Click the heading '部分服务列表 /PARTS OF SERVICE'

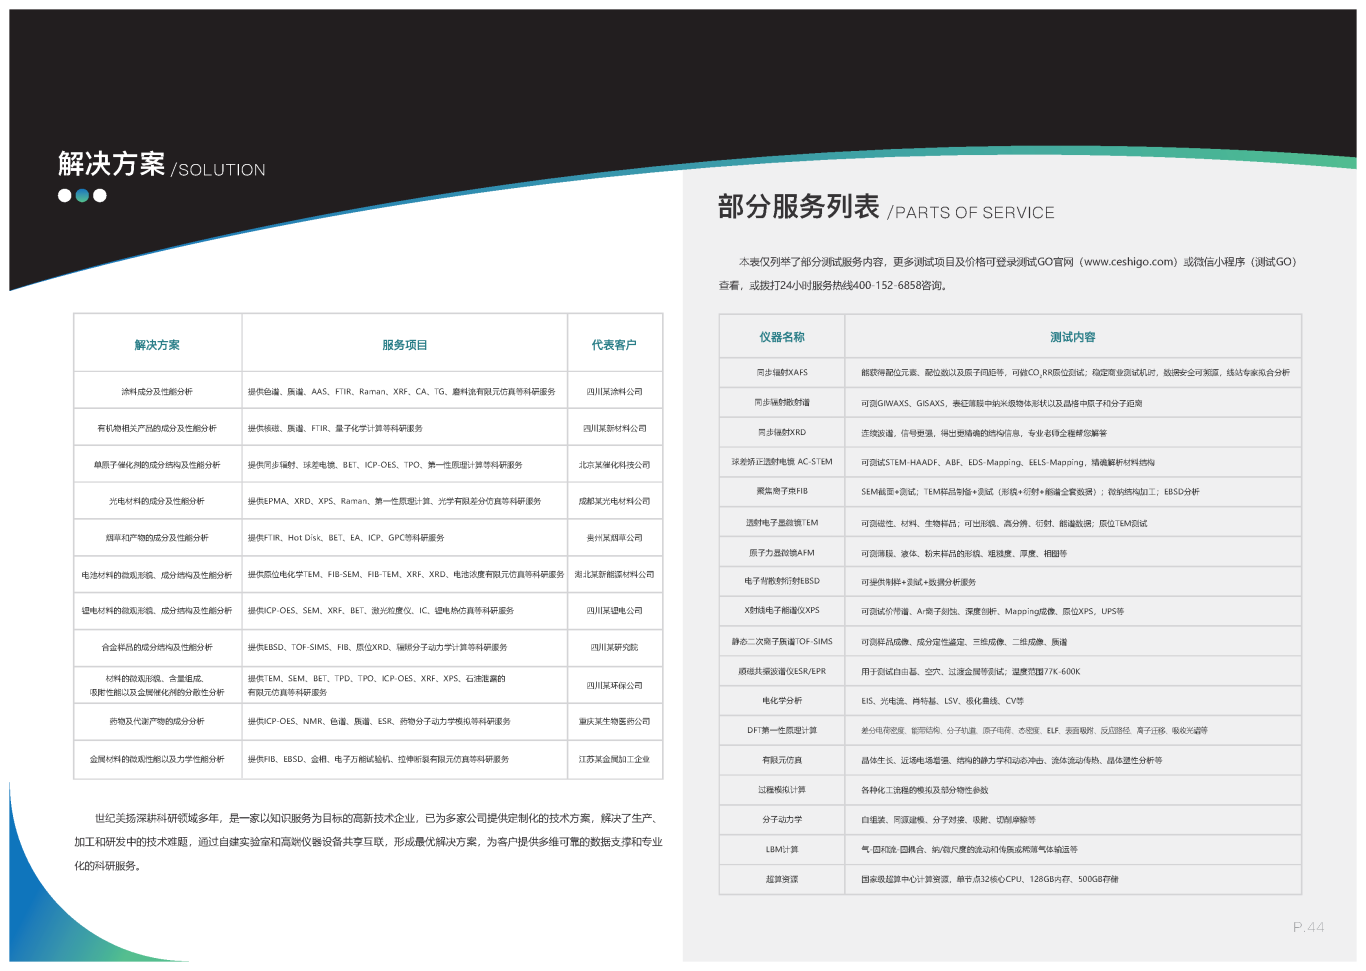coord(886,208)
